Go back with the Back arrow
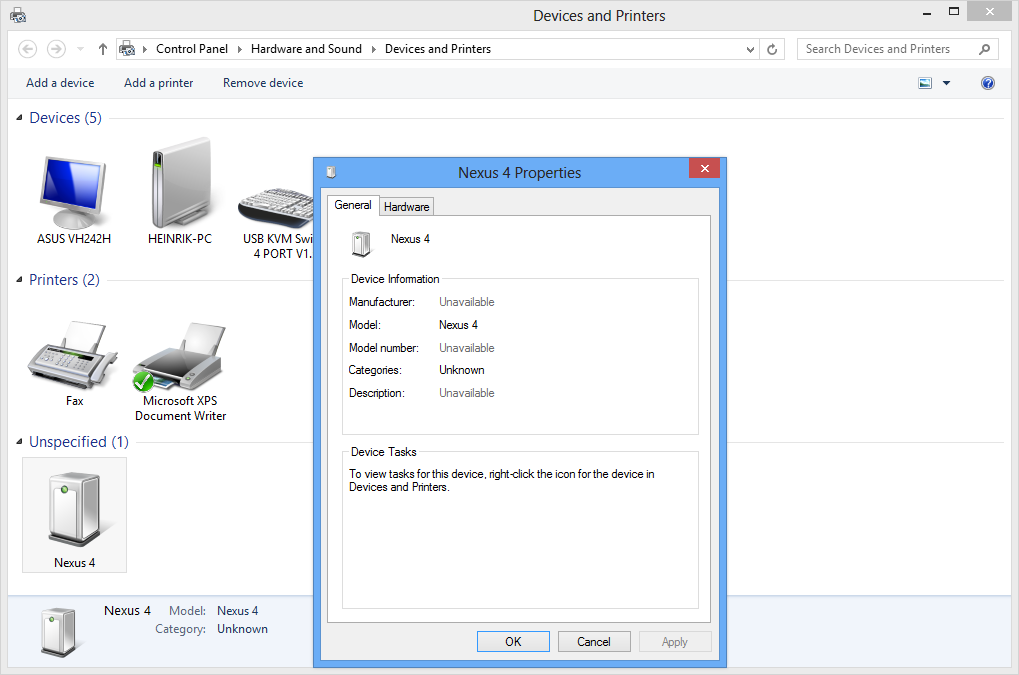The image size is (1019, 675). coord(27,49)
